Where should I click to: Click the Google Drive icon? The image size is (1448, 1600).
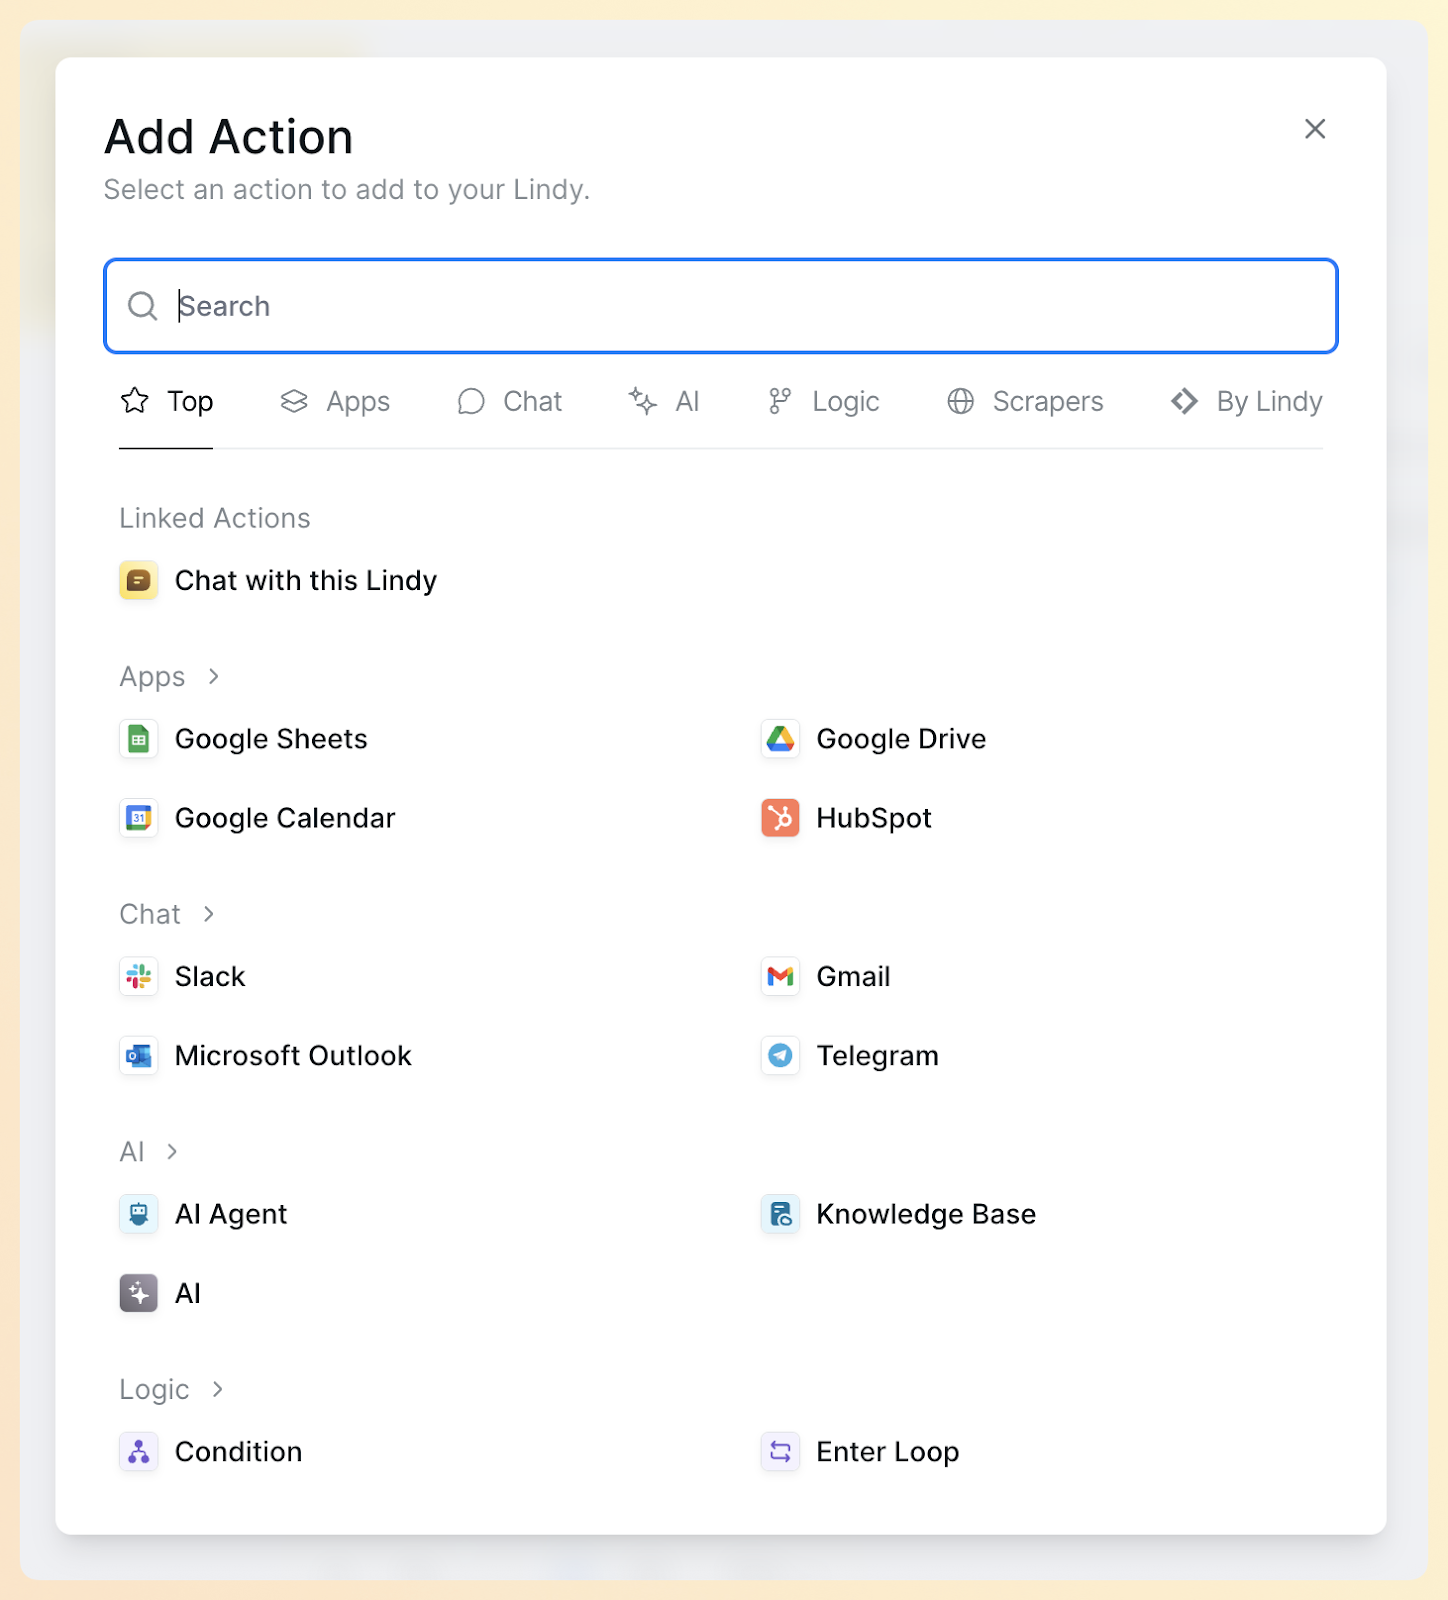tap(780, 740)
